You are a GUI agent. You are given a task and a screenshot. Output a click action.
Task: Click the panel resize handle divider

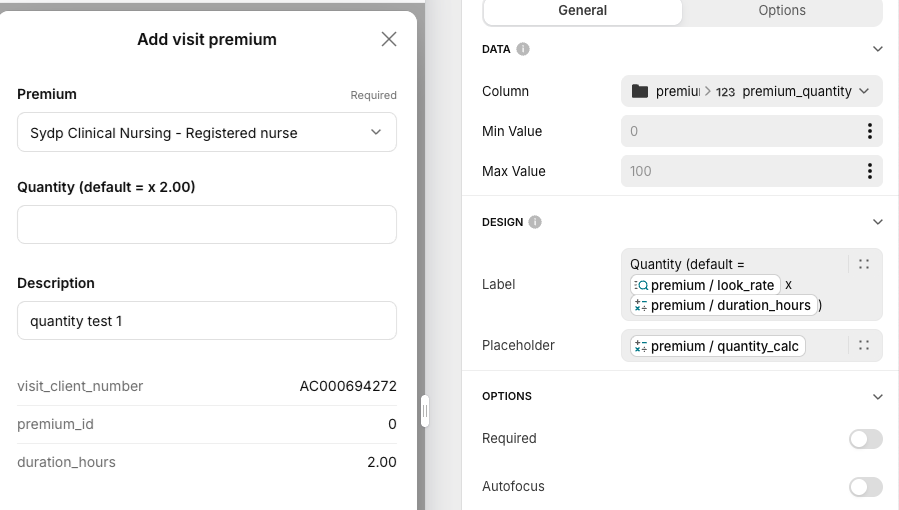click(425, 411)
